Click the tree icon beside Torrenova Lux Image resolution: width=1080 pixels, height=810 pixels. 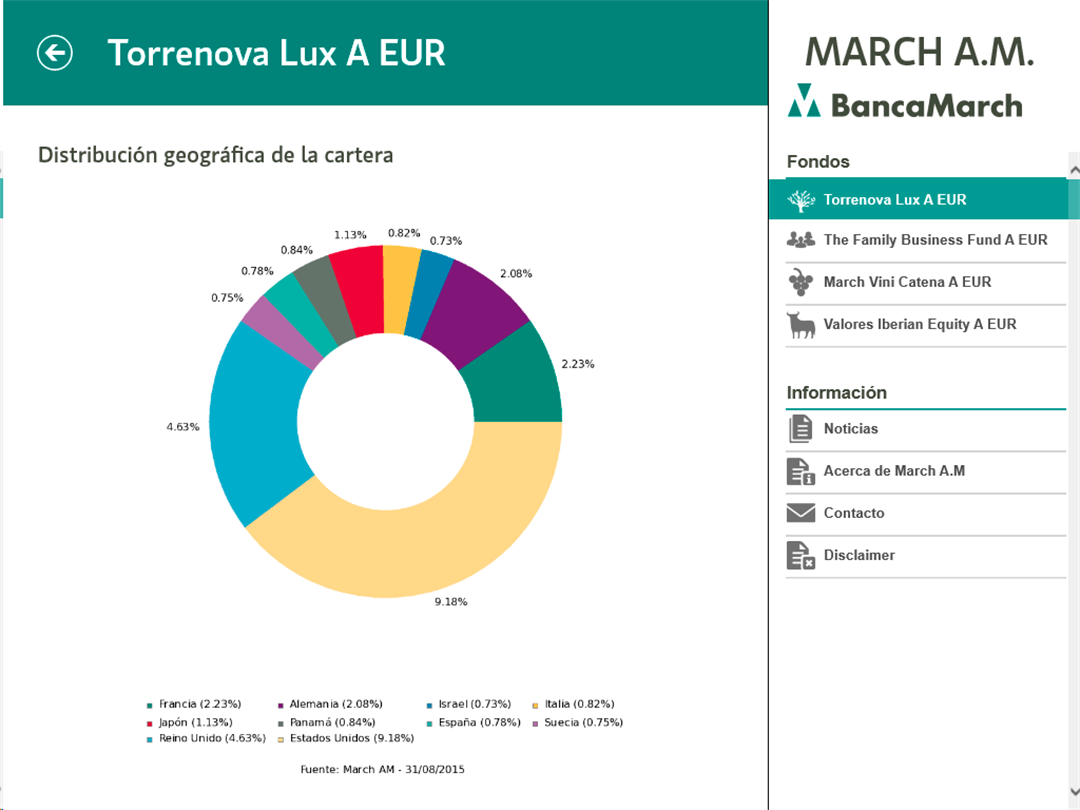[x=801, y=200]
